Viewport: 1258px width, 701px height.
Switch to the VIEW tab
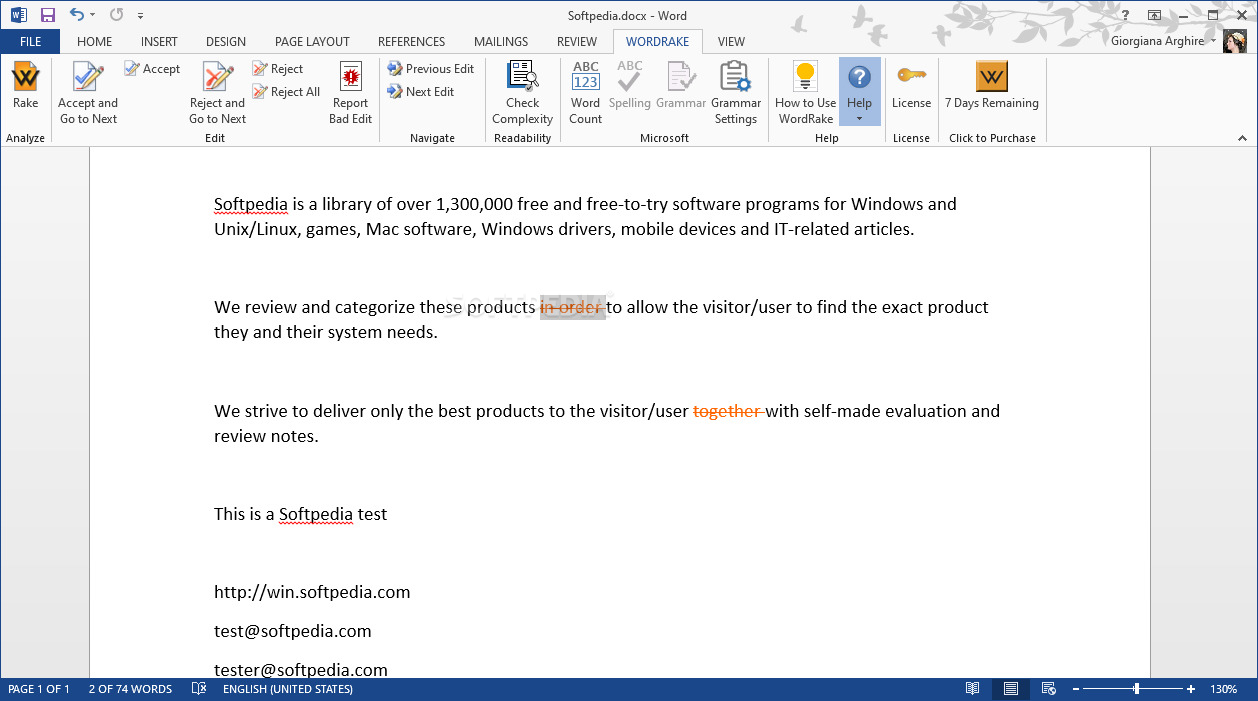point(731,42)
